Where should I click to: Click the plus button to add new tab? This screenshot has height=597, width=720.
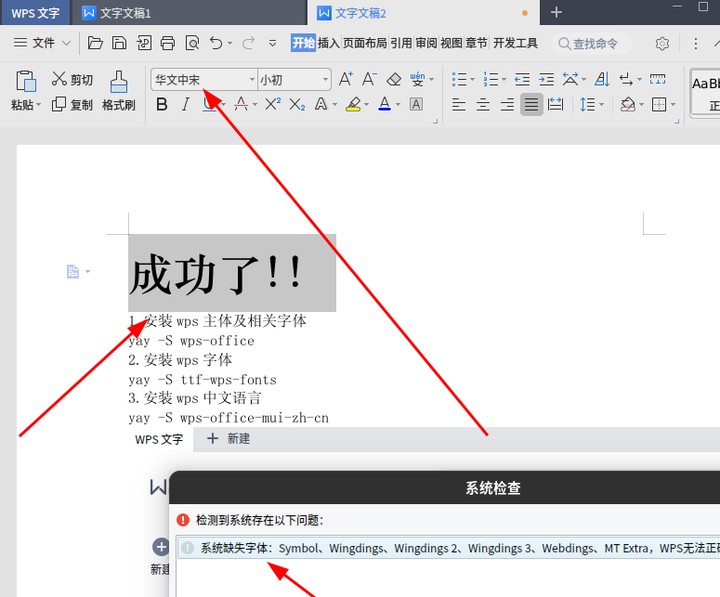556,12
